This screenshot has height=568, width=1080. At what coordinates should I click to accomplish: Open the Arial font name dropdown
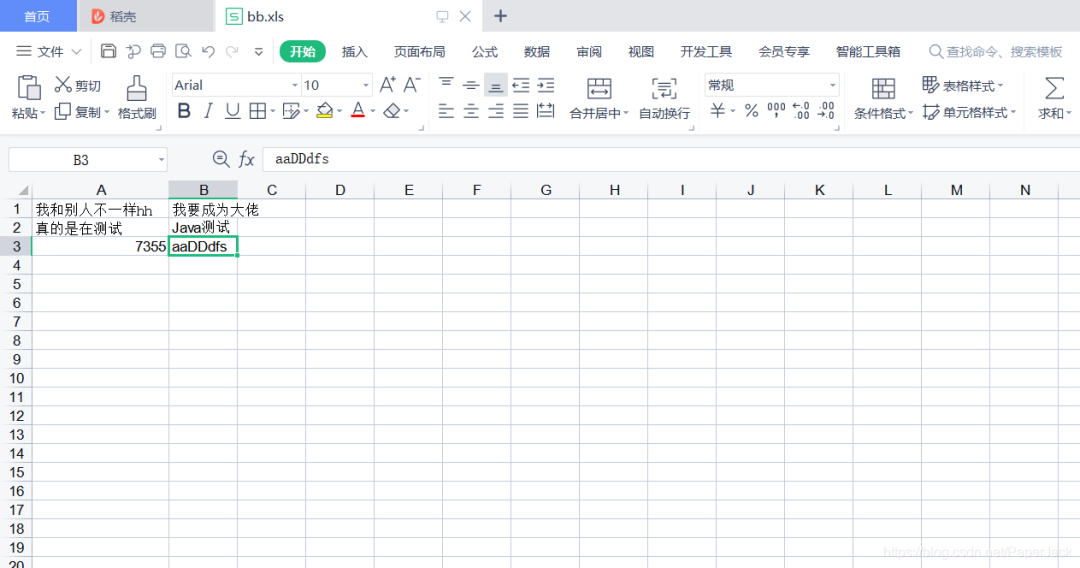tap(295, 85)
